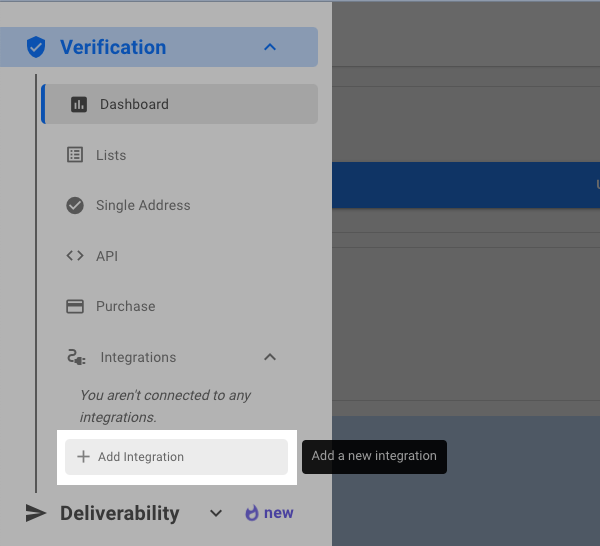Open the Dashboard menu item

coord(134,104)
